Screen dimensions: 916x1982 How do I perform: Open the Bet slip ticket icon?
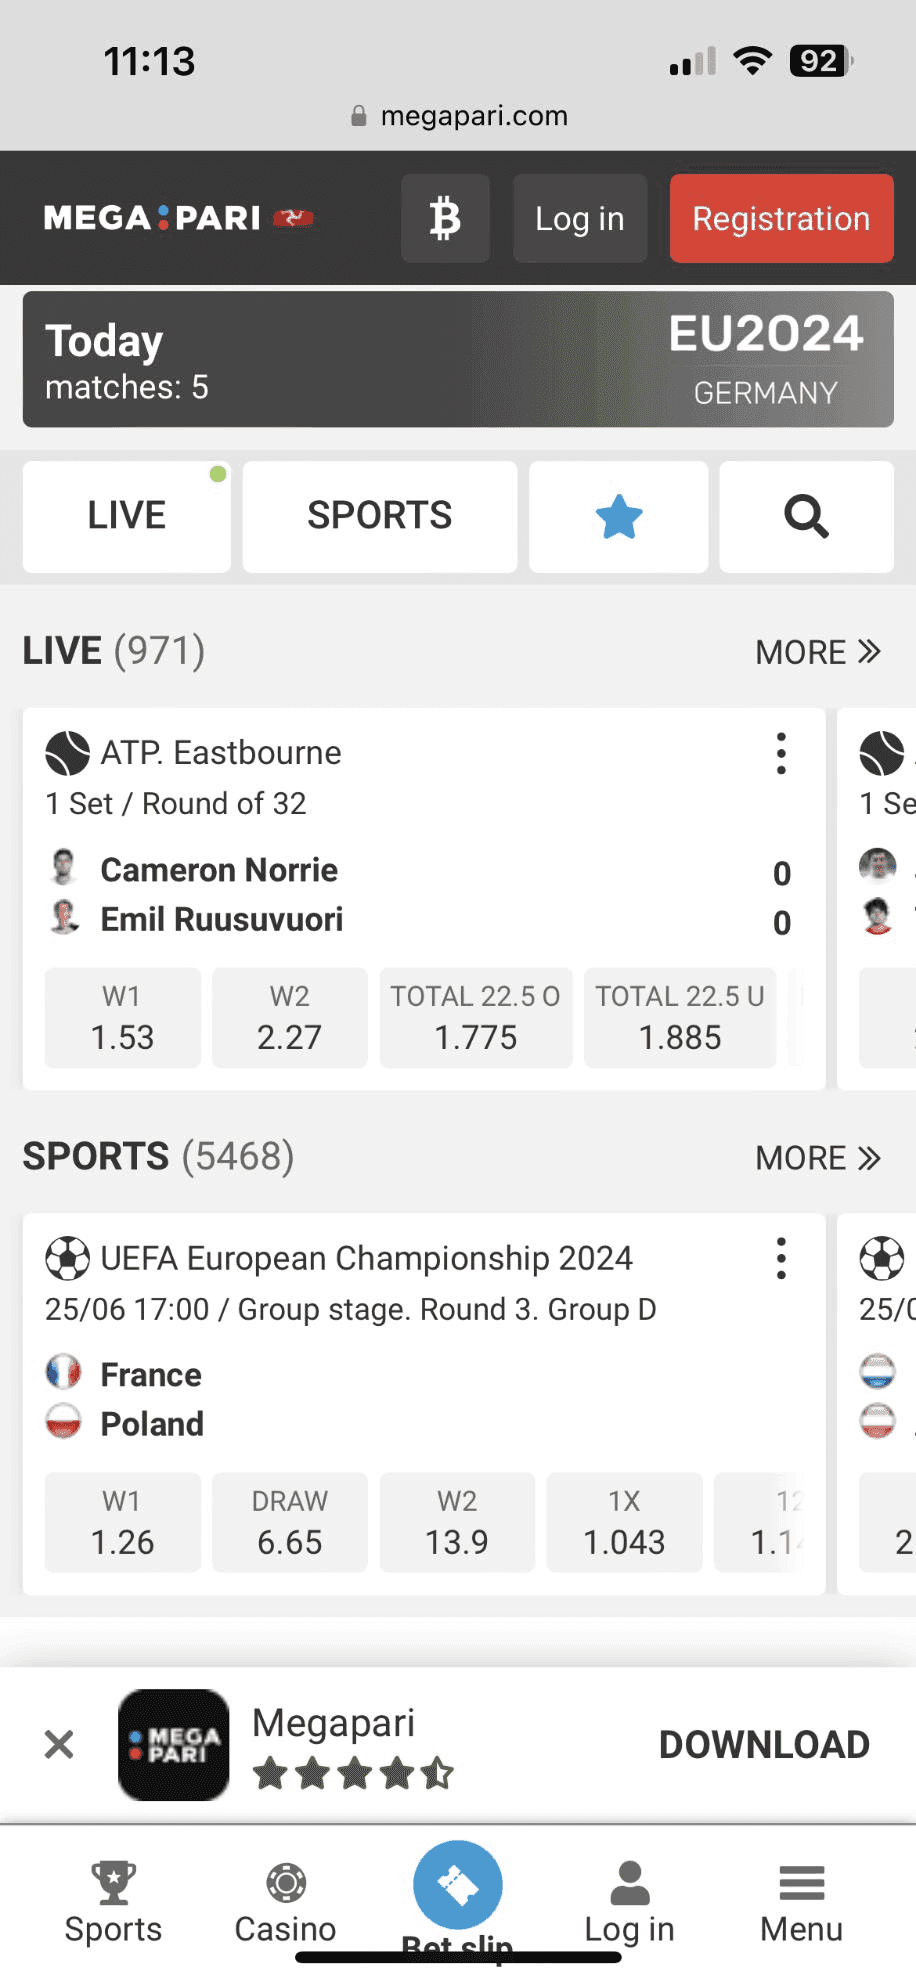click(458, 1885)
